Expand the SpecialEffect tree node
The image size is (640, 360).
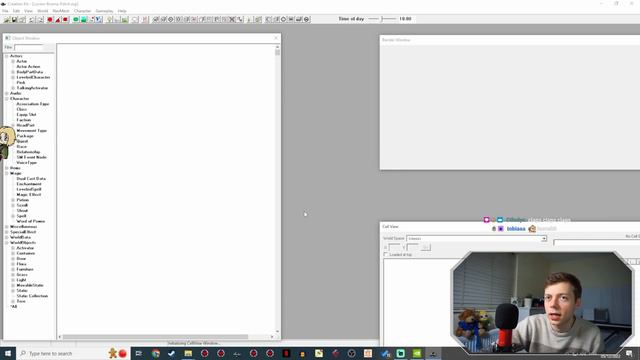tap(7, 232)
